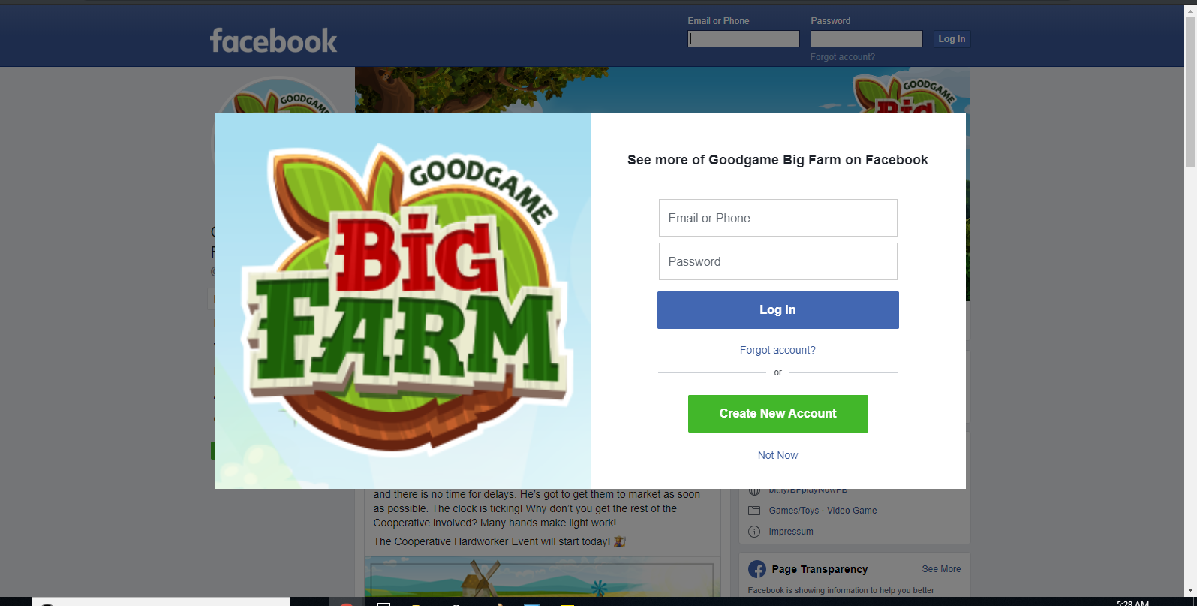Click the Facebook logo in header
1200x610 pixels.
(273, 41)
